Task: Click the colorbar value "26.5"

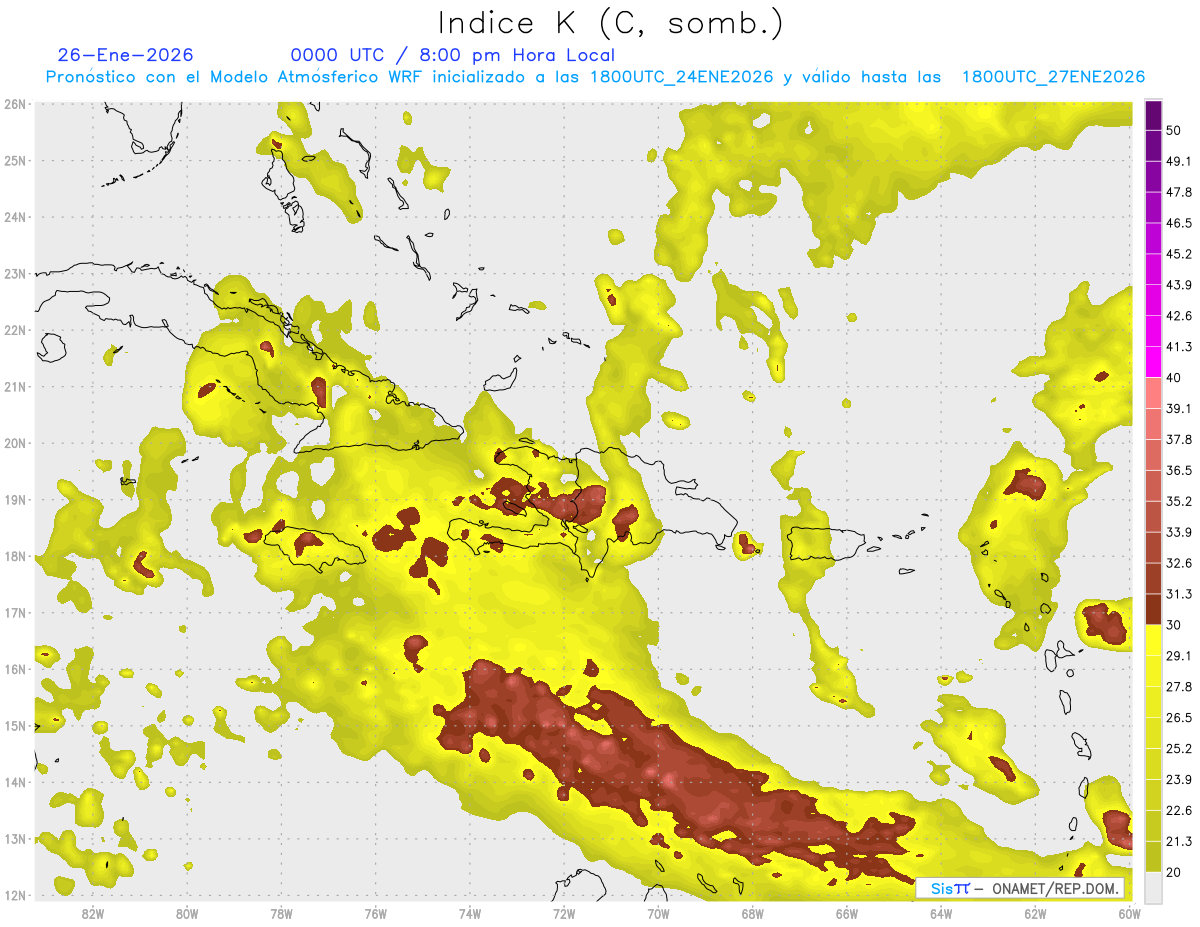Action: click(x=1178, y=718)
